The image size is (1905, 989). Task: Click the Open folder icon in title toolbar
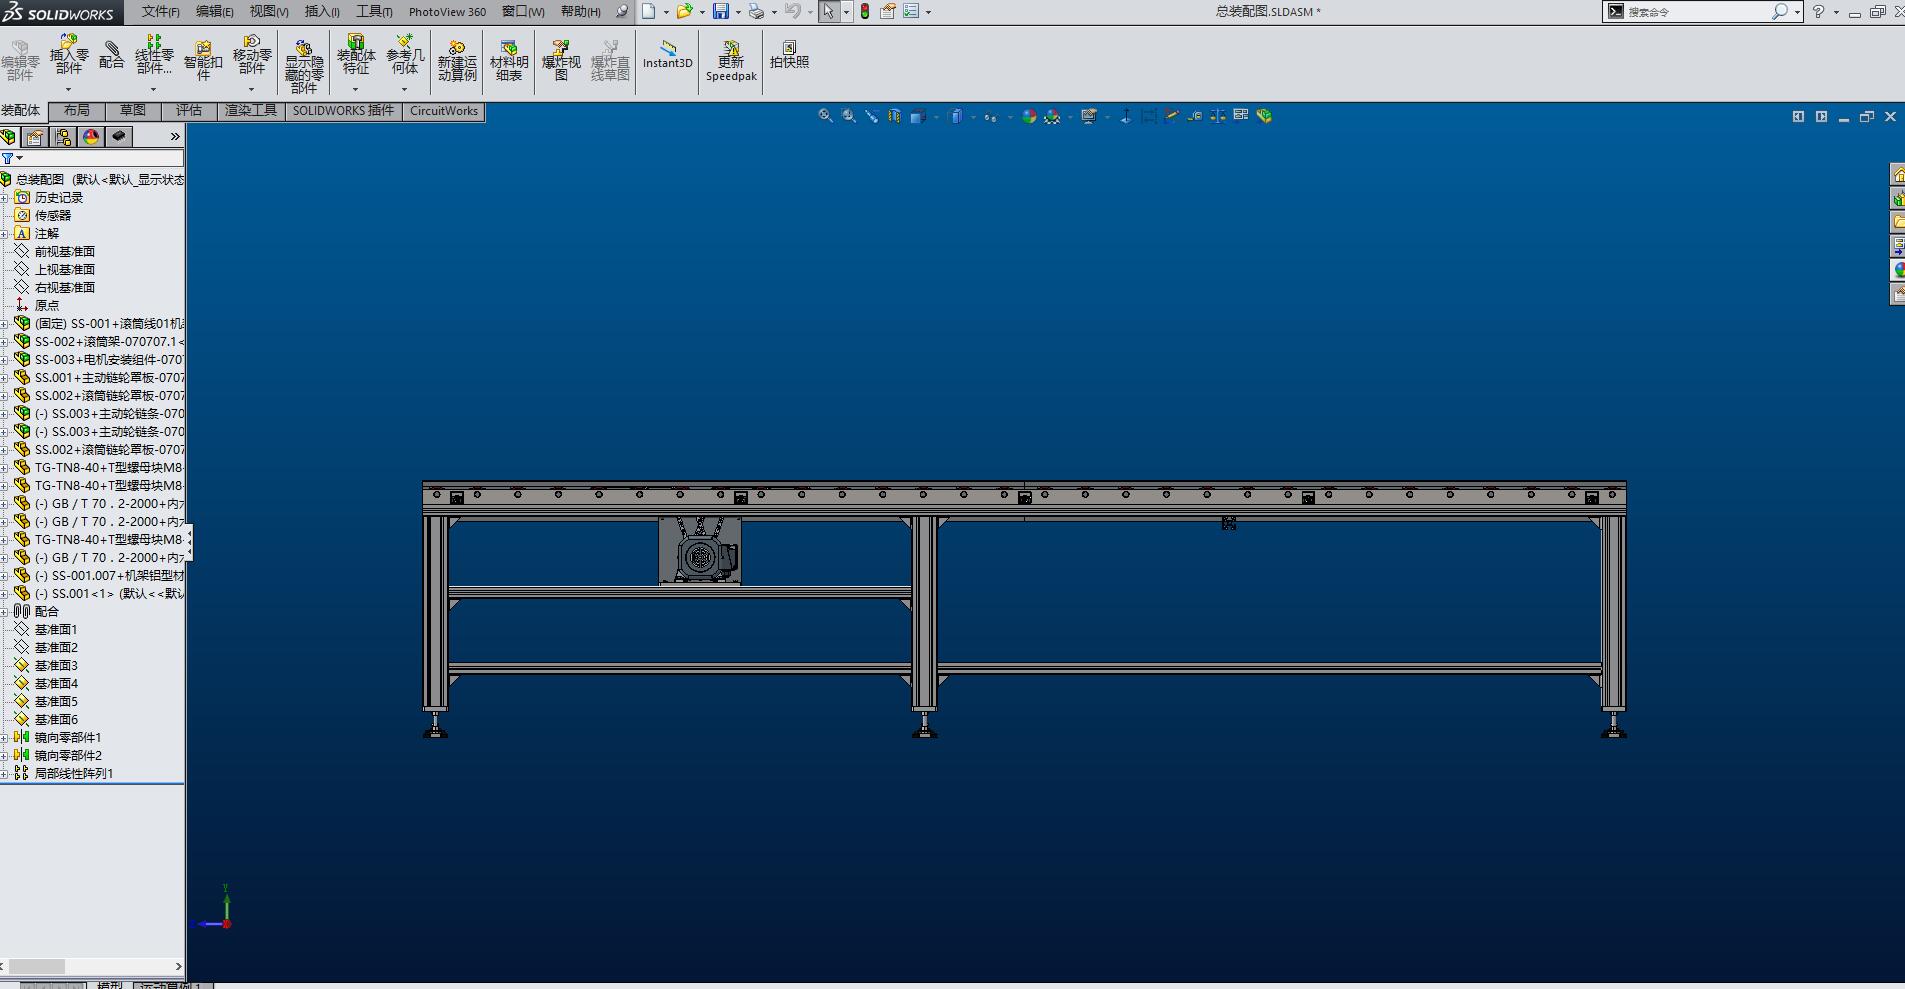tap(684, 12)
